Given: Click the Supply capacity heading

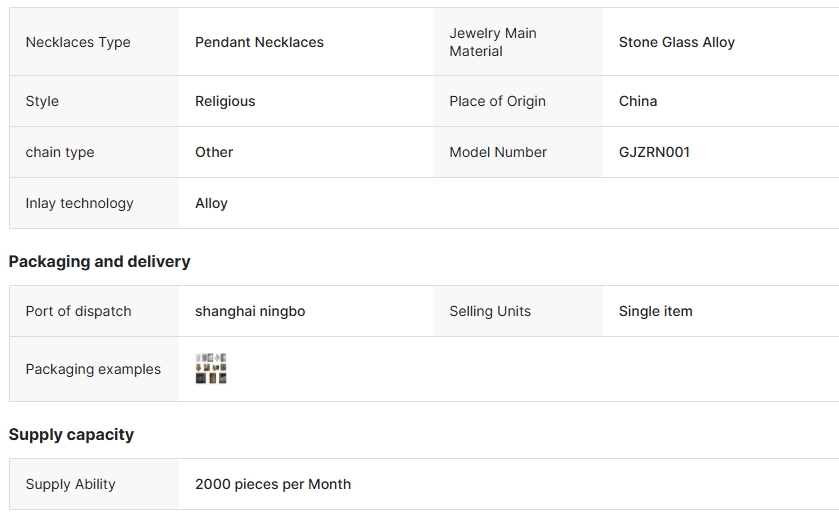Looking at the screenshot, I should [x=71, y=434].
